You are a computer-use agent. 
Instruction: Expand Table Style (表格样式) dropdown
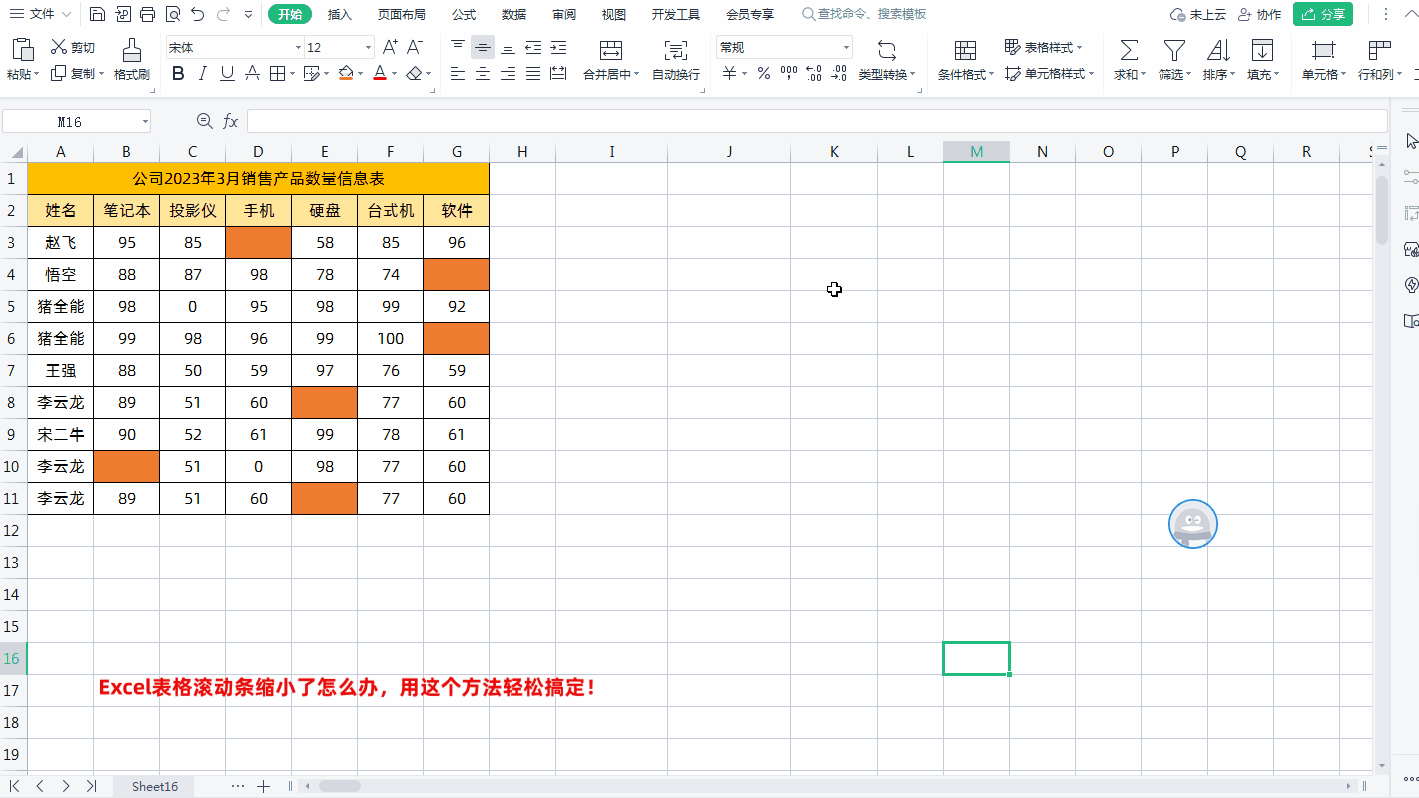(1080, 48)
